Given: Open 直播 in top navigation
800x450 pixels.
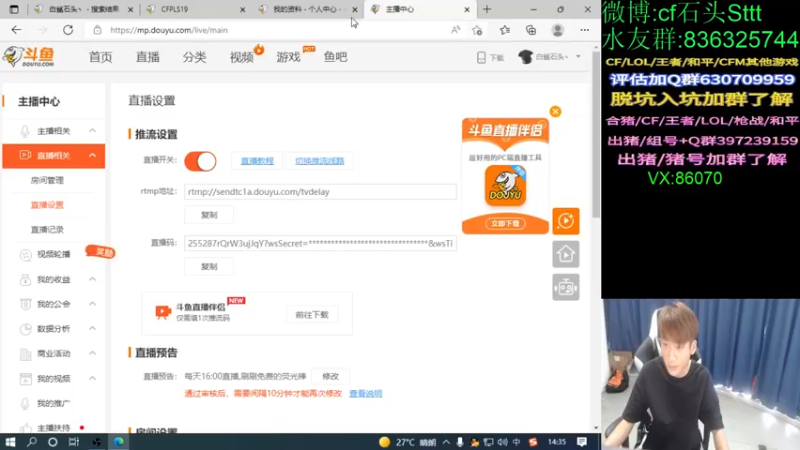Looking at the screenshot, I should [147, 57].
